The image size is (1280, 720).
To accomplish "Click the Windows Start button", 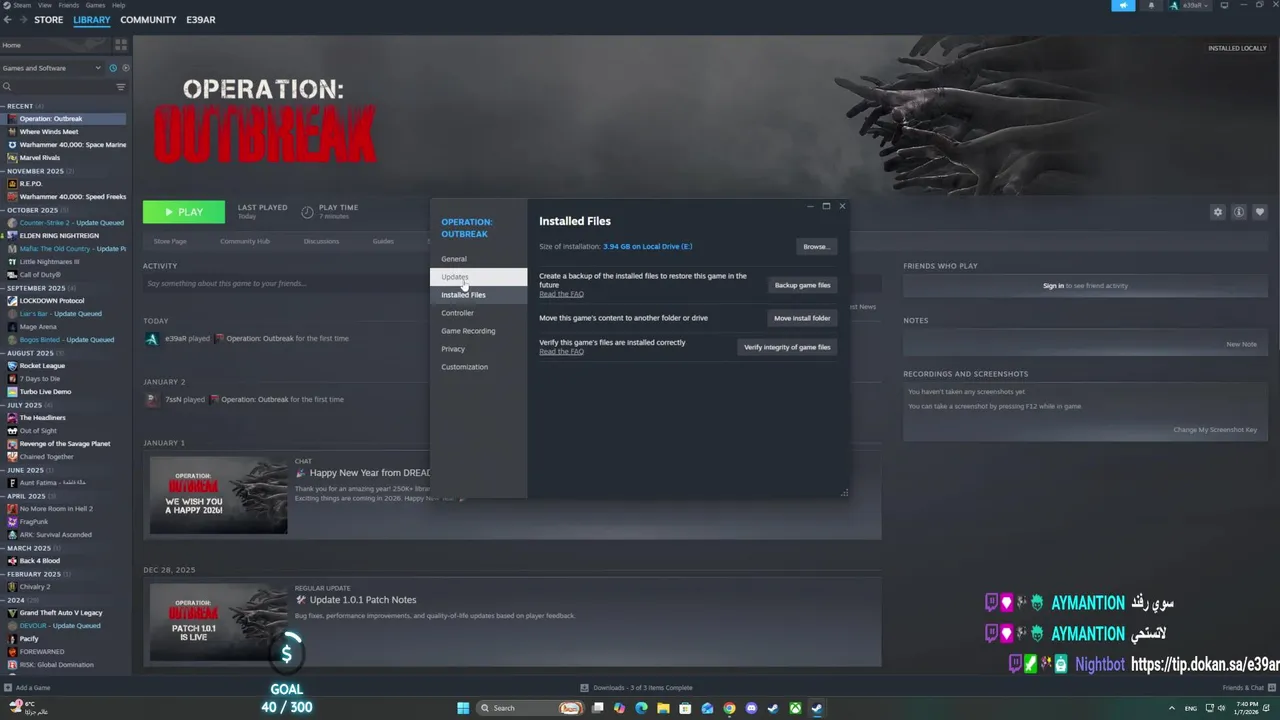I will tap(463, 708).
